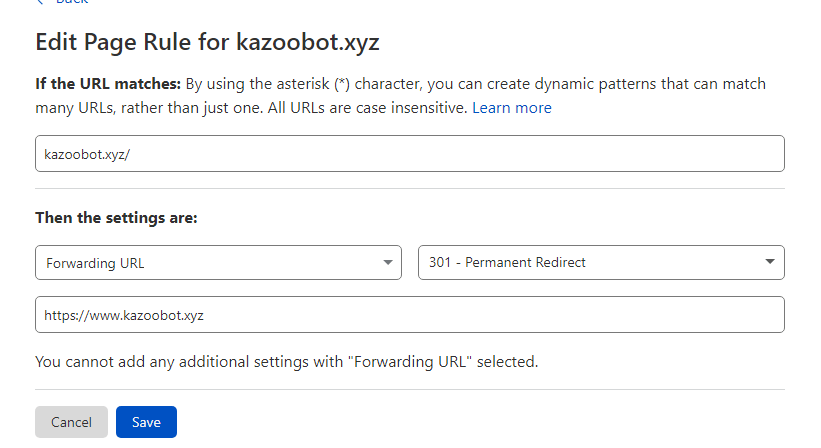Image resolution: width=821 pixels, height=448 pixels.
Task: Go back using the Back link at top
Action: pos(72,3)
